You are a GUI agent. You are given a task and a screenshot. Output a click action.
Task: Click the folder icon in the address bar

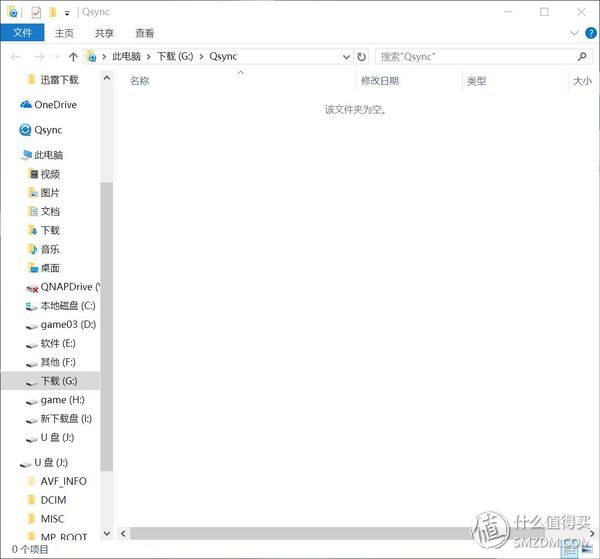(x=91, y=57)
